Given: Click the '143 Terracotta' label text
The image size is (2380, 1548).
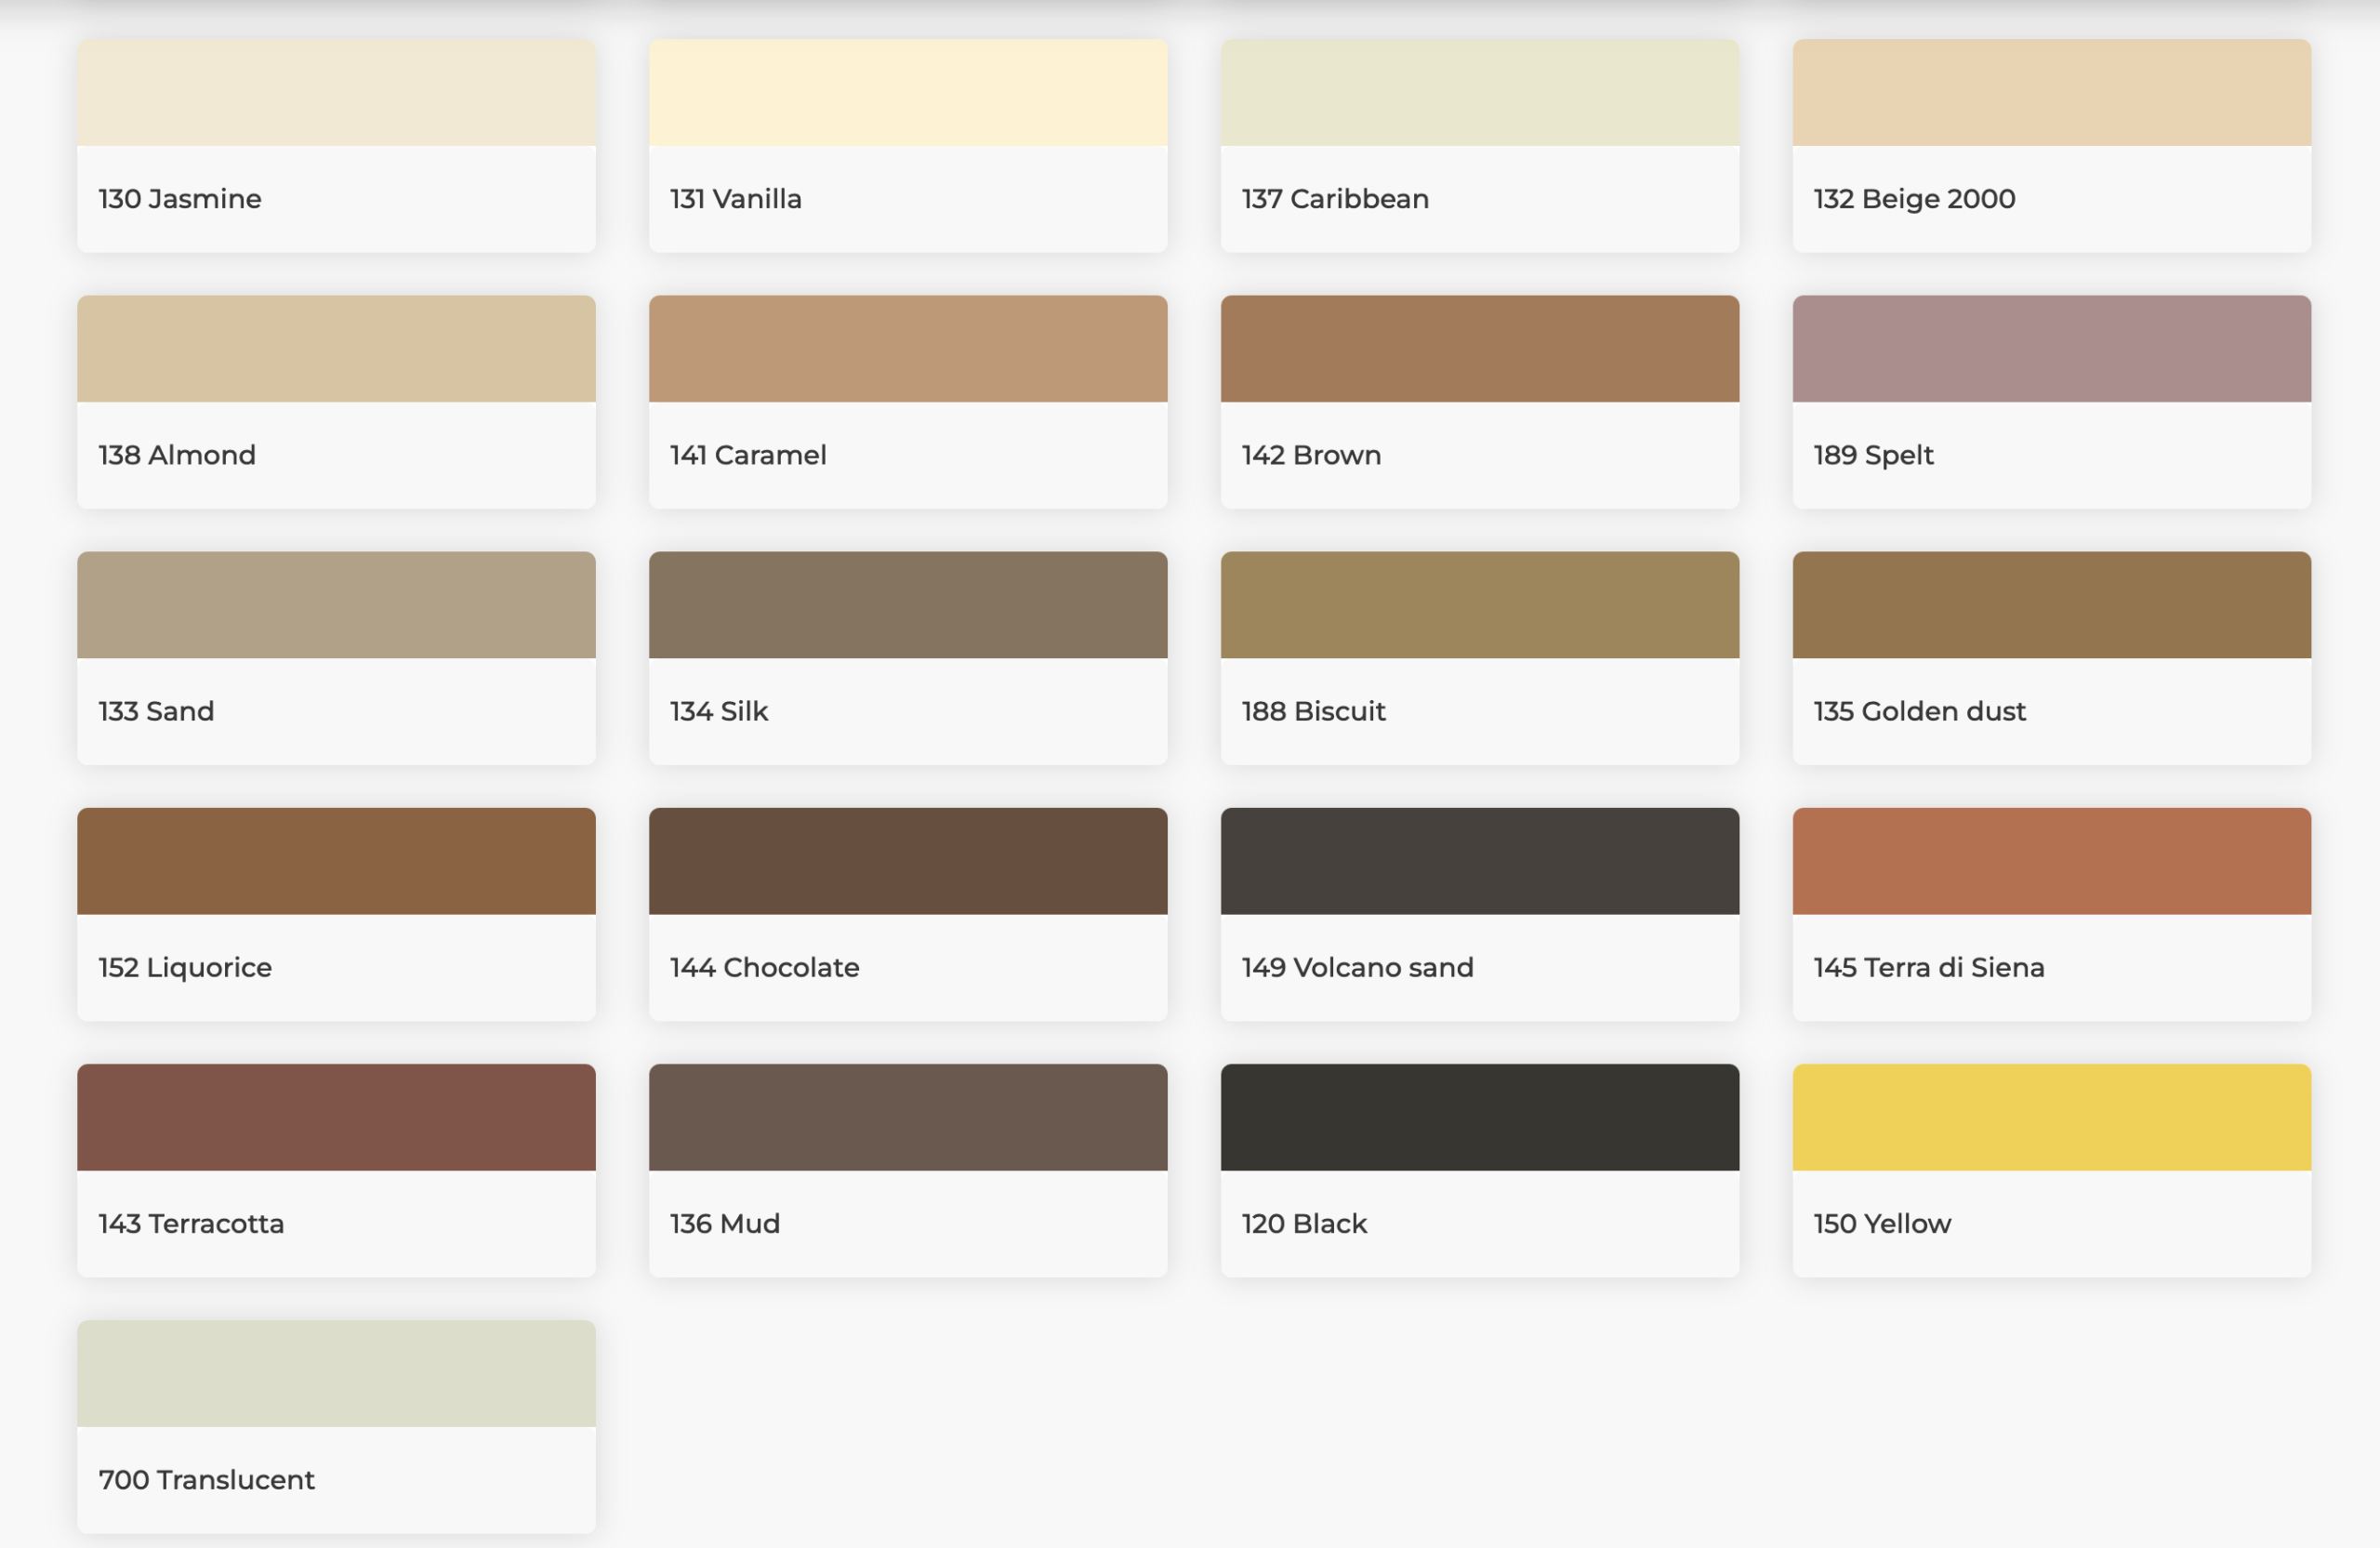Looking at the screenshot, I should click(x=191, y=1223).
